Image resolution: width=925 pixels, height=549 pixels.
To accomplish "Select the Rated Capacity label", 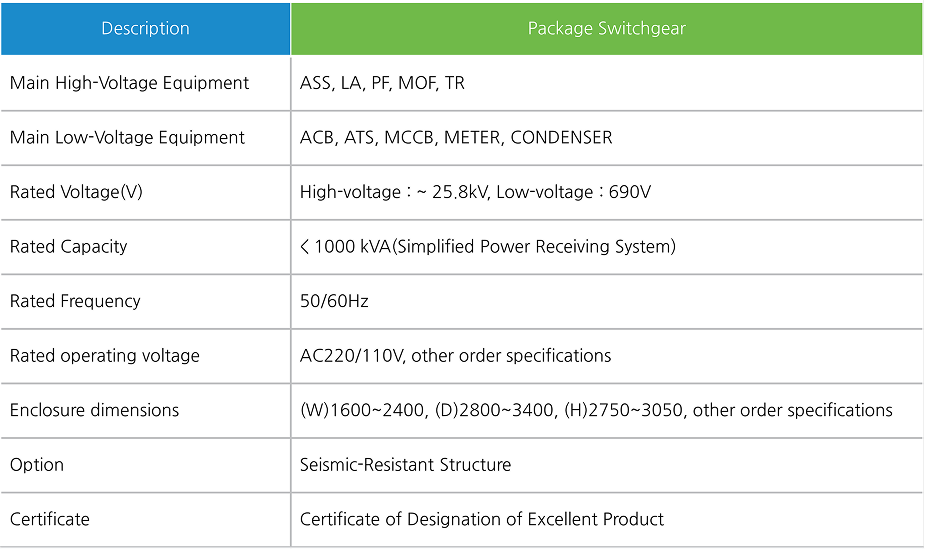I will (x=68, y=247).
